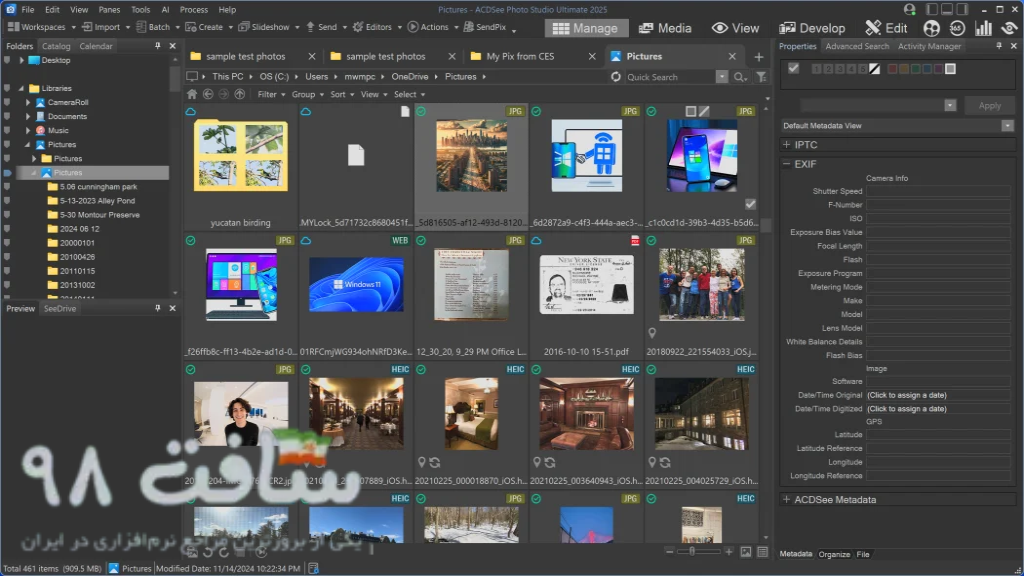Screen dimensions: 1024x576
Task: Expand the CameraRoll tree node
Action: point(28,103)
